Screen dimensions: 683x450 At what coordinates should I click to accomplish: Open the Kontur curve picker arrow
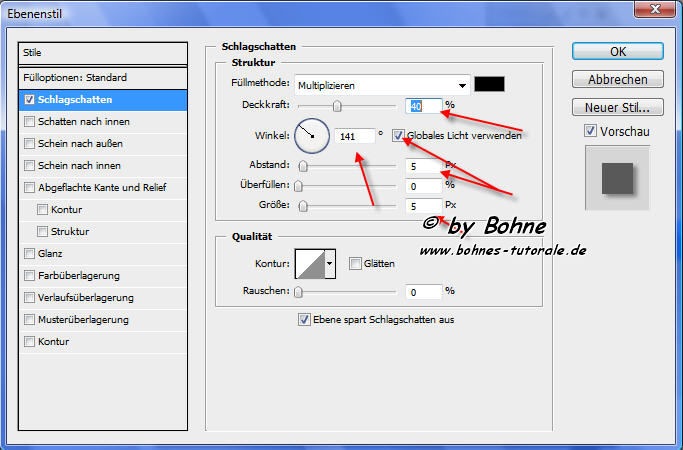tap(329, 264)
